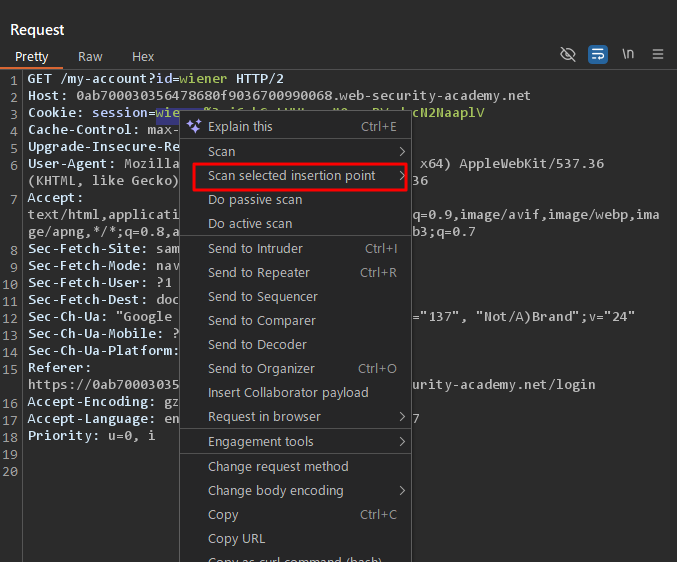This screenshot has width=677, height=562.
Task: Click 'Cookie: session=' header name
Action: point(92,113)
